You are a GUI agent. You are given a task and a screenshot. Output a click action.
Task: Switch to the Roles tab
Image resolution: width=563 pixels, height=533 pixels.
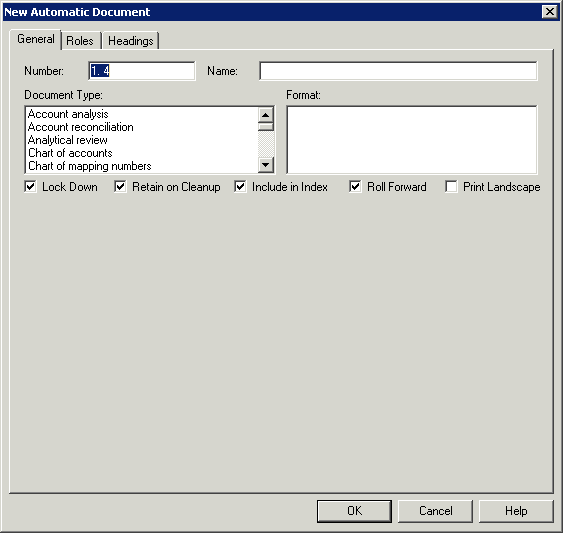[x=80, y=41]
